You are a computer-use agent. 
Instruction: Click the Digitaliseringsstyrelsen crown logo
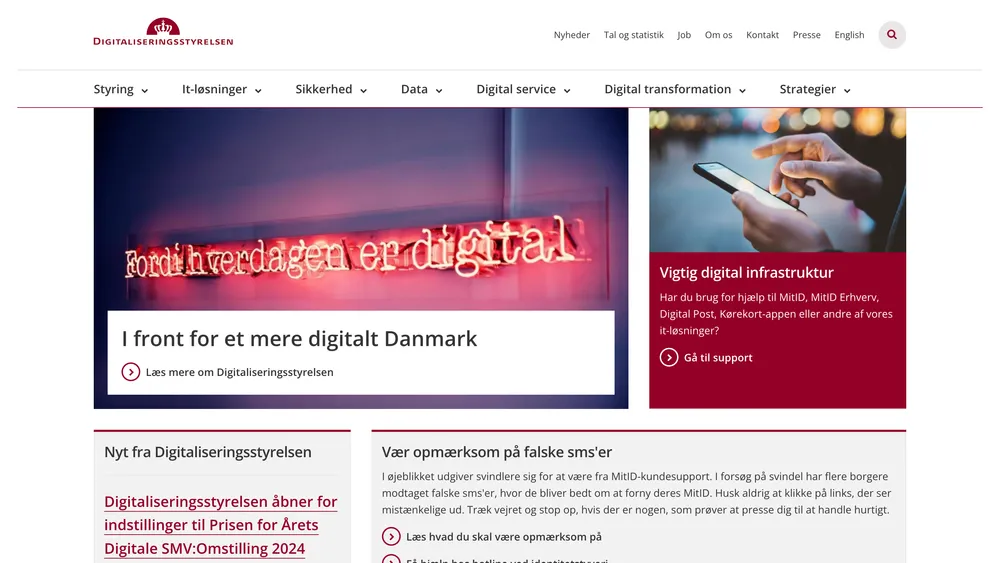pyautogui.click(x=163, y=32)
